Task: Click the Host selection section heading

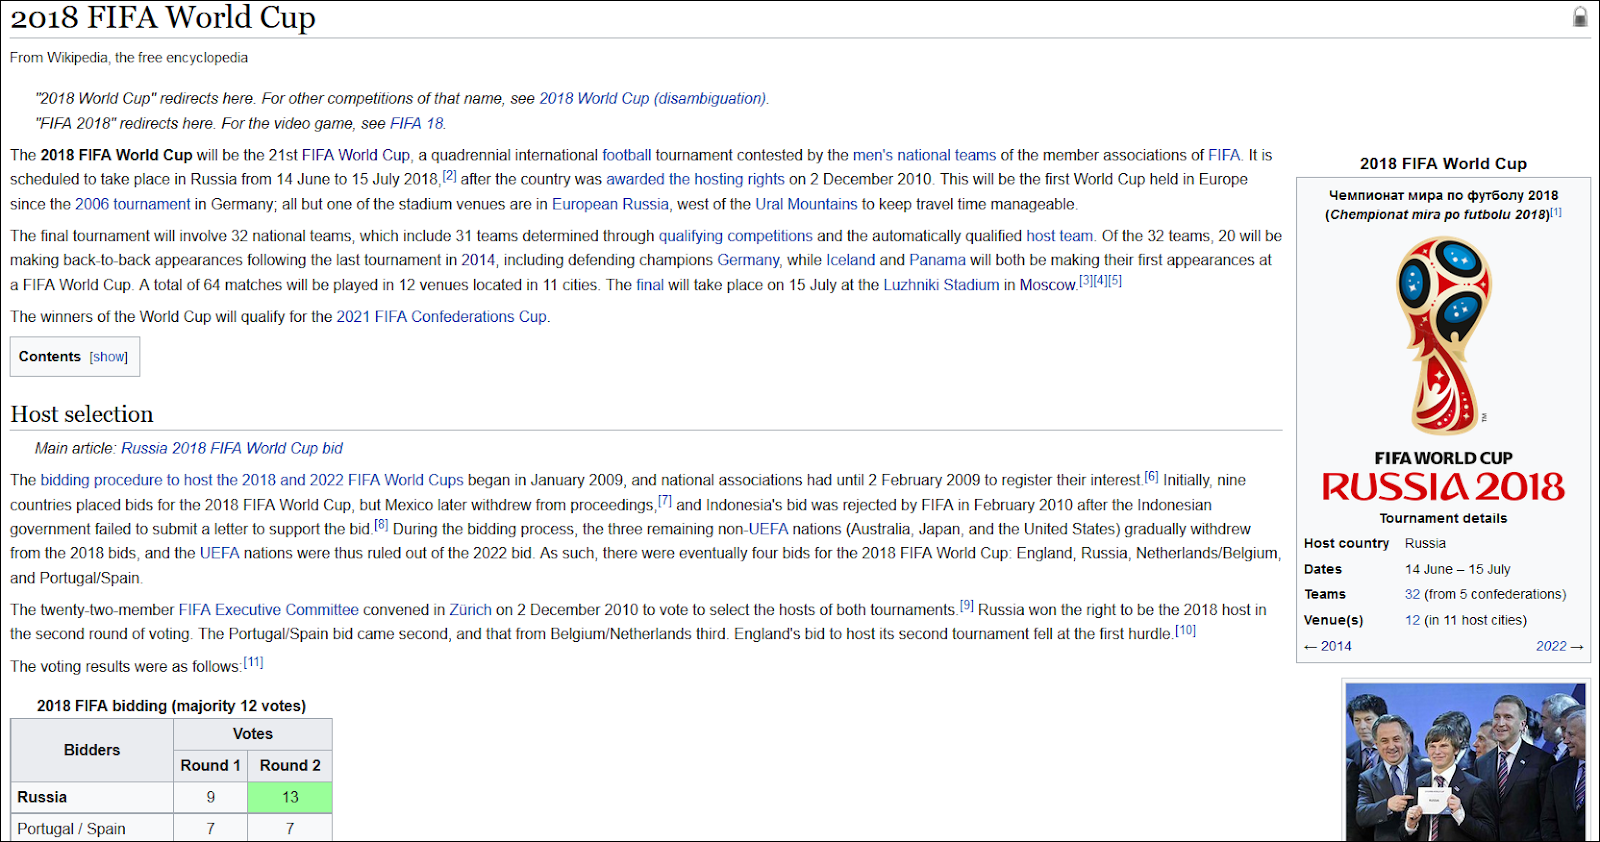Action: pos(82,414)
